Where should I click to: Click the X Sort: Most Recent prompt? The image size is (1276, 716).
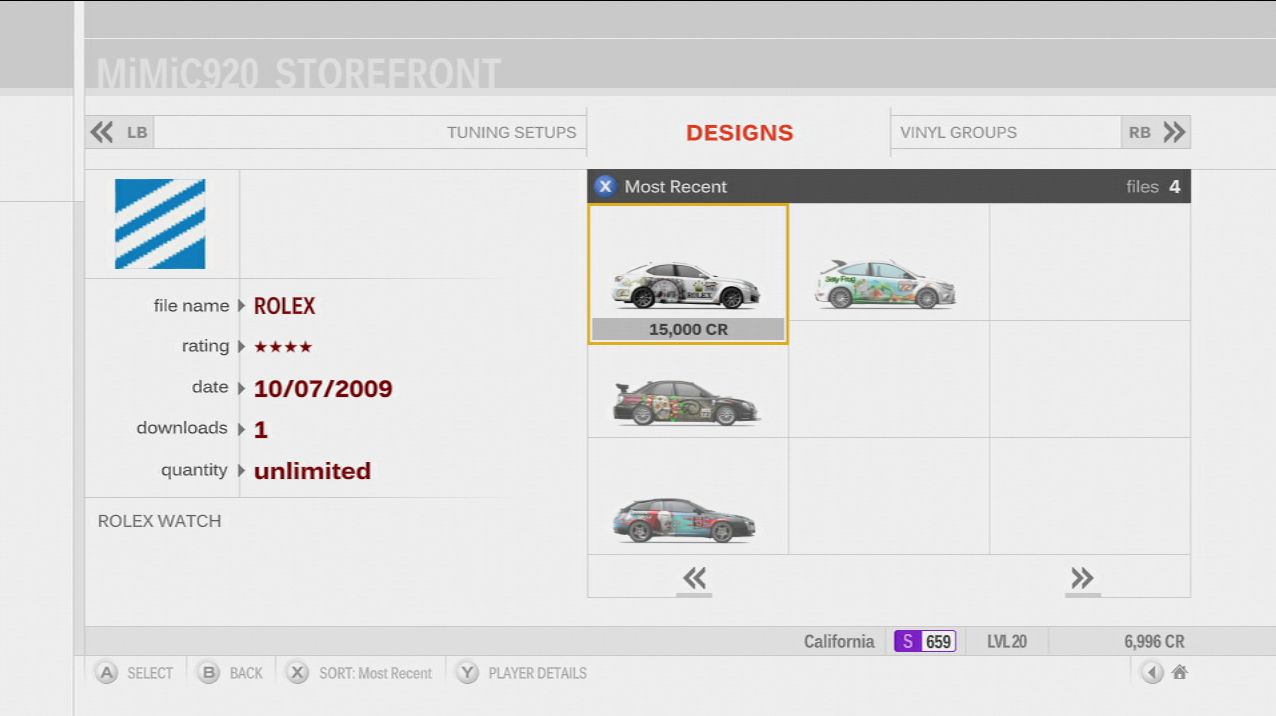(x=359, y=673)
